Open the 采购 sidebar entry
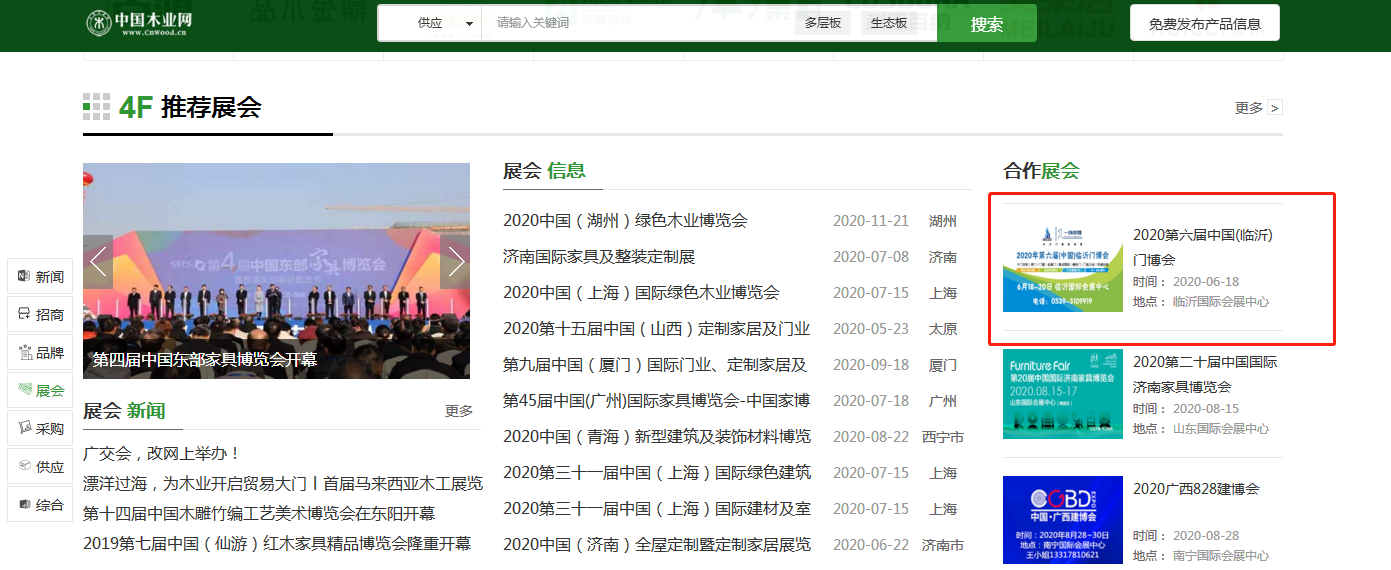The width and height of the screenshot is (1391, 570). point(40,429)
